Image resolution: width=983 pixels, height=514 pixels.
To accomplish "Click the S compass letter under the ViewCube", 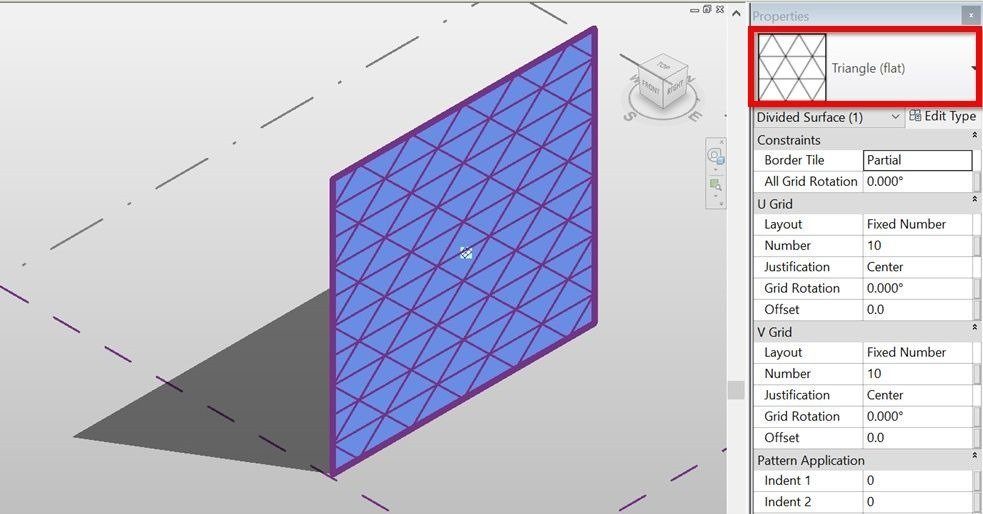I will pyautogui.click(x=629, y=117).
